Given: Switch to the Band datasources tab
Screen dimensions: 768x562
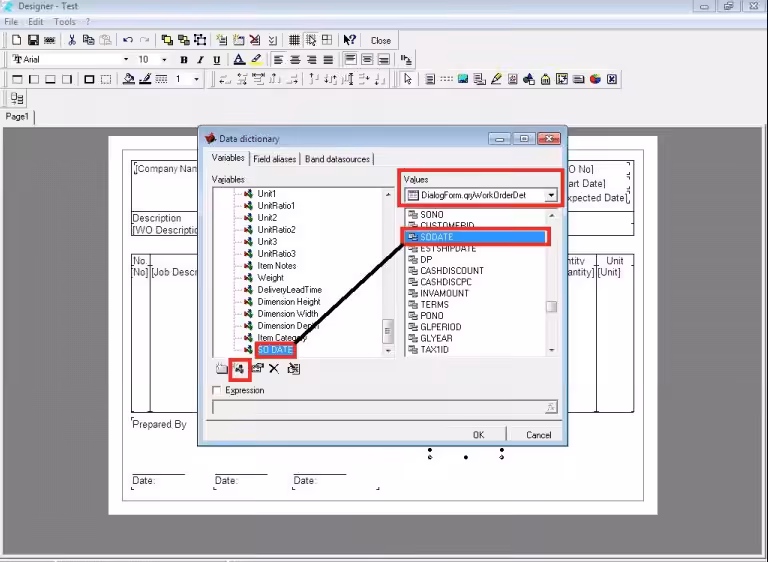Looking at the screenshot, I should (x=337, y=159).
